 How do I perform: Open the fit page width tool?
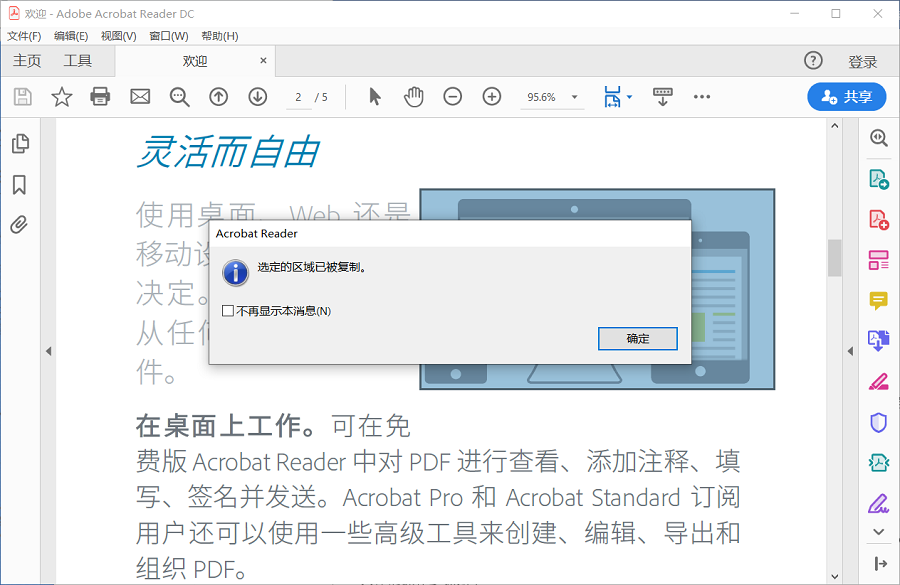click(612, 96)
